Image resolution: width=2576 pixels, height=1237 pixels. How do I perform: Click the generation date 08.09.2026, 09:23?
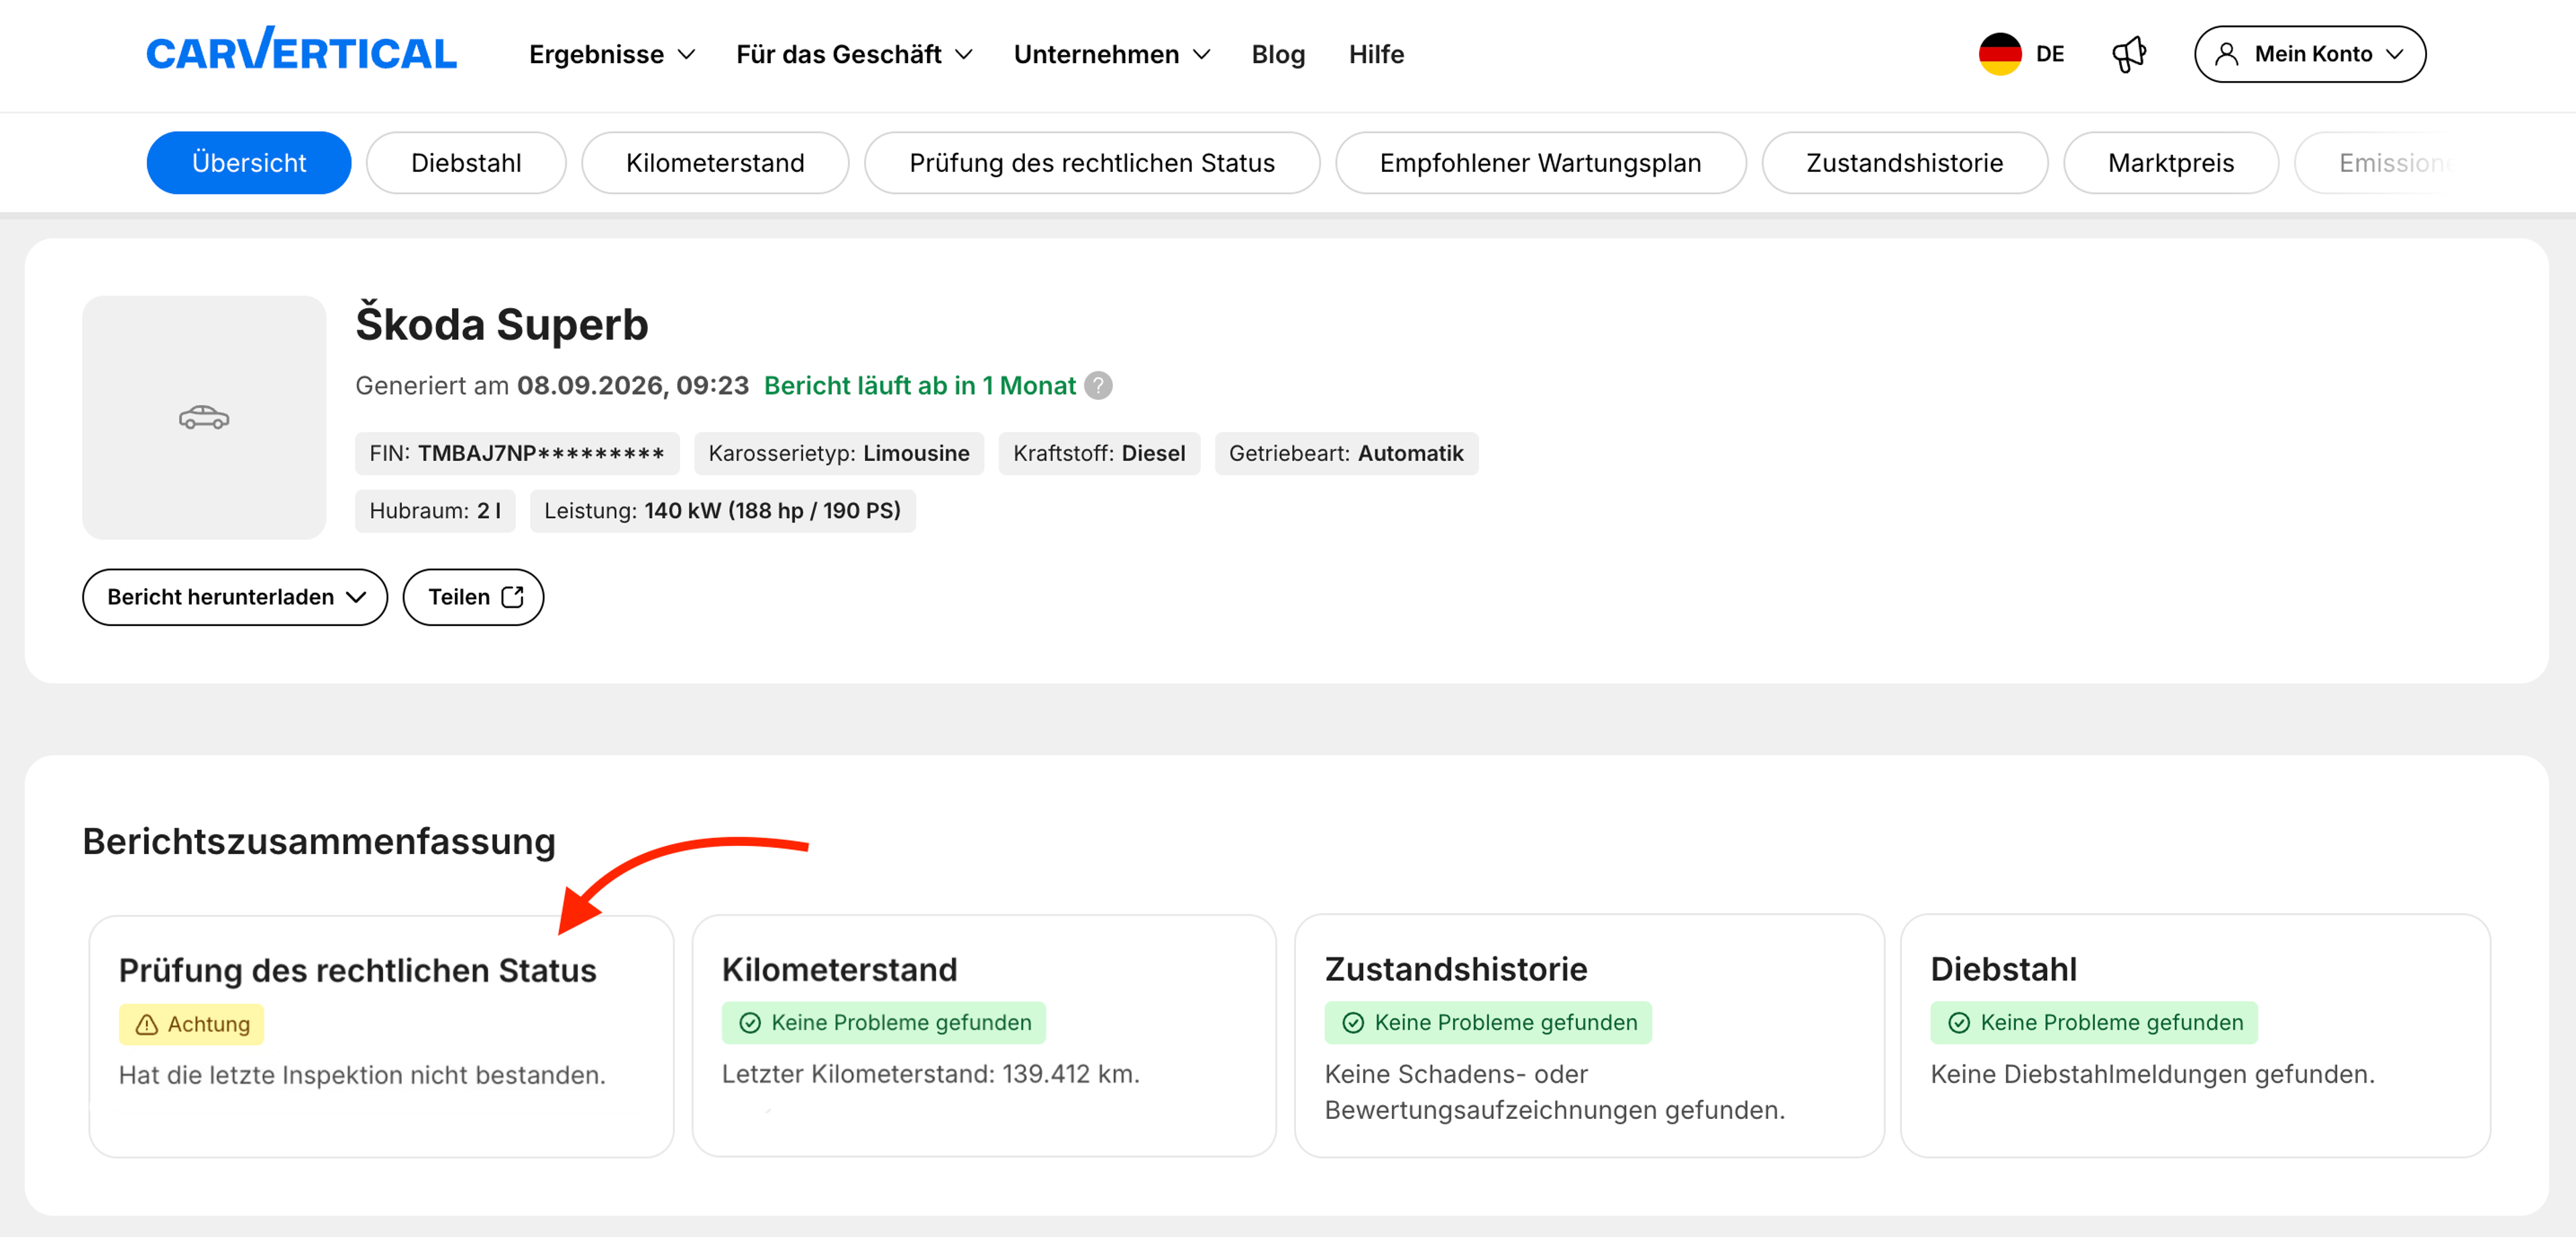tap(632, 386)
